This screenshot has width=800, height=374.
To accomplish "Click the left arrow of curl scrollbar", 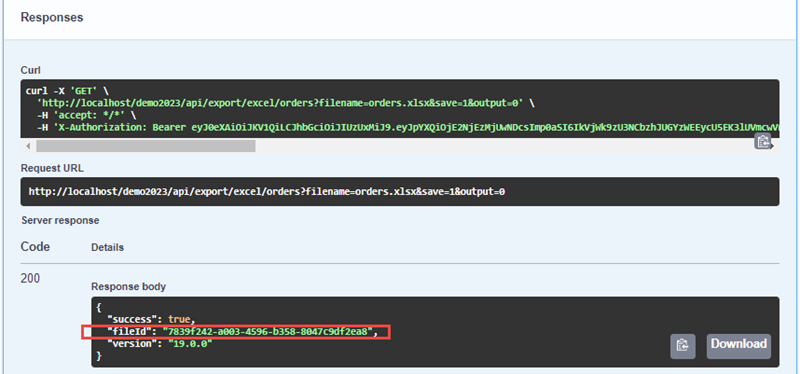I will coord(28,146).
